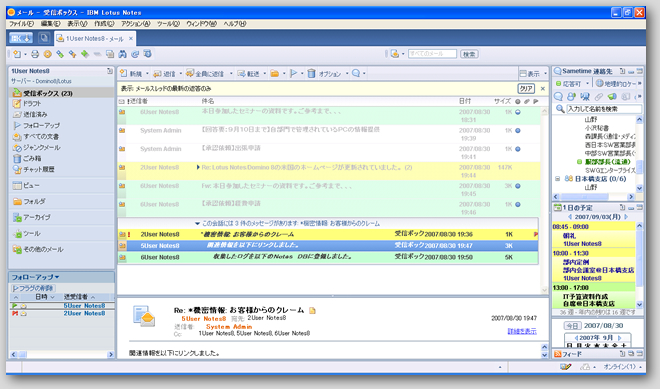This screenshot has width=660, height=389.
Task: Click the new document icon in main toolbar
Action: pos(17,54)
